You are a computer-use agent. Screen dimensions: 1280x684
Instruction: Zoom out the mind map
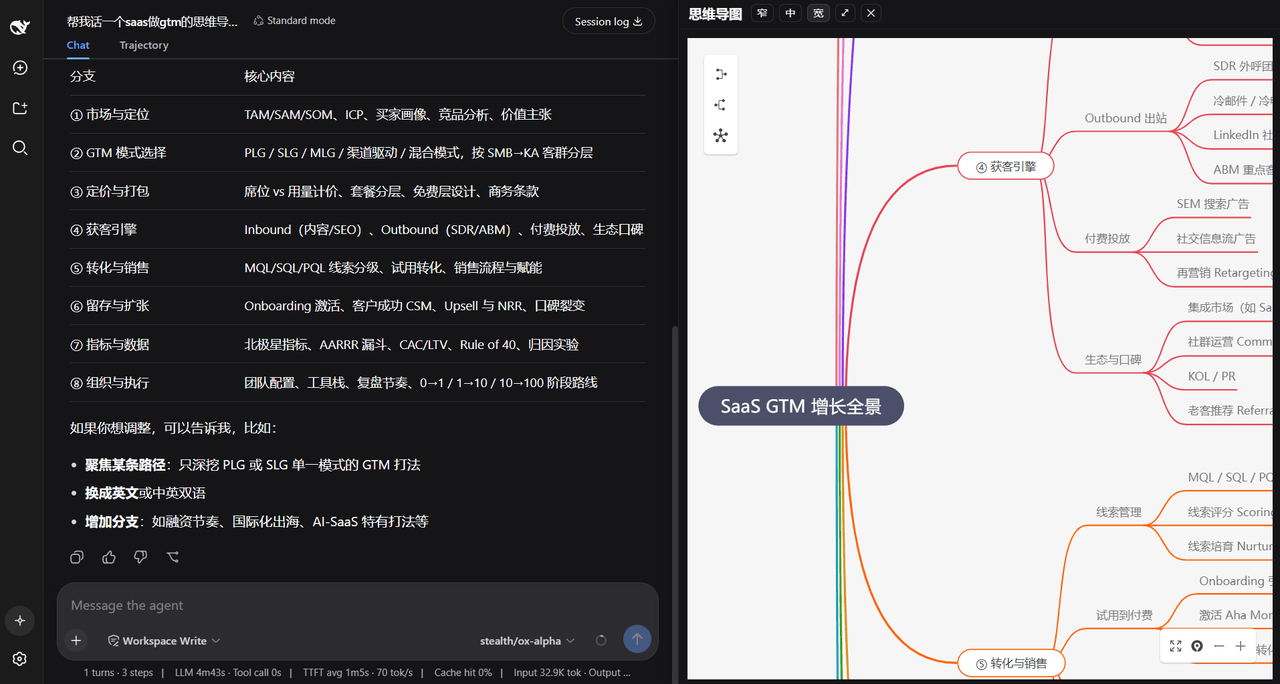coord(1219,646)
